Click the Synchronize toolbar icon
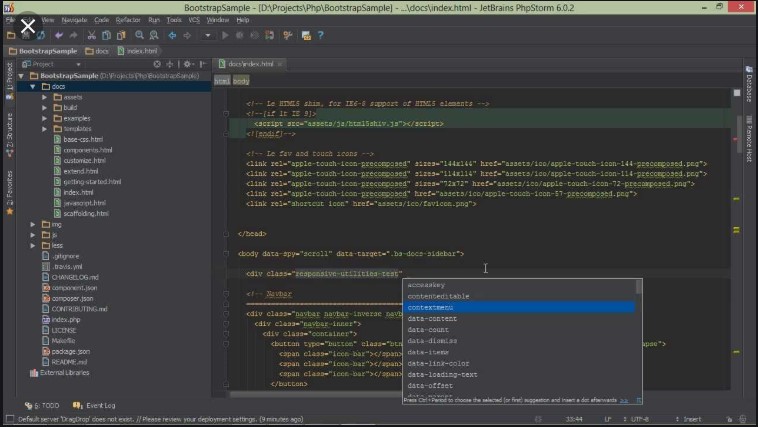This screenshot has width=758, height=427. (x=41, y=35)
